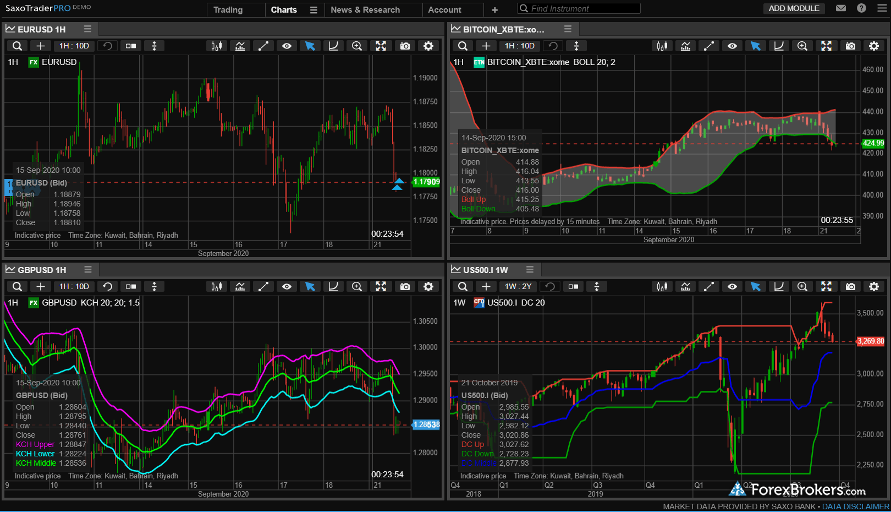Open the DATA DISCLAIMER link
891x512 pixels.
pyautogui.click(x=856, y=506)
